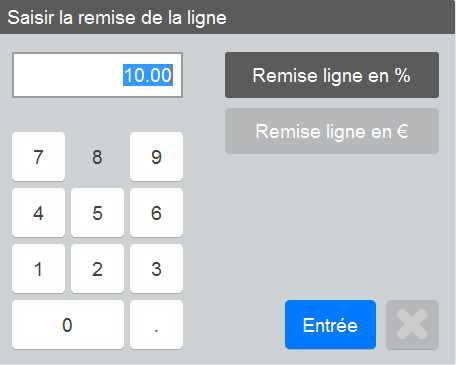Cancel the dialog with the grey X button

click(x=412, y=325)
